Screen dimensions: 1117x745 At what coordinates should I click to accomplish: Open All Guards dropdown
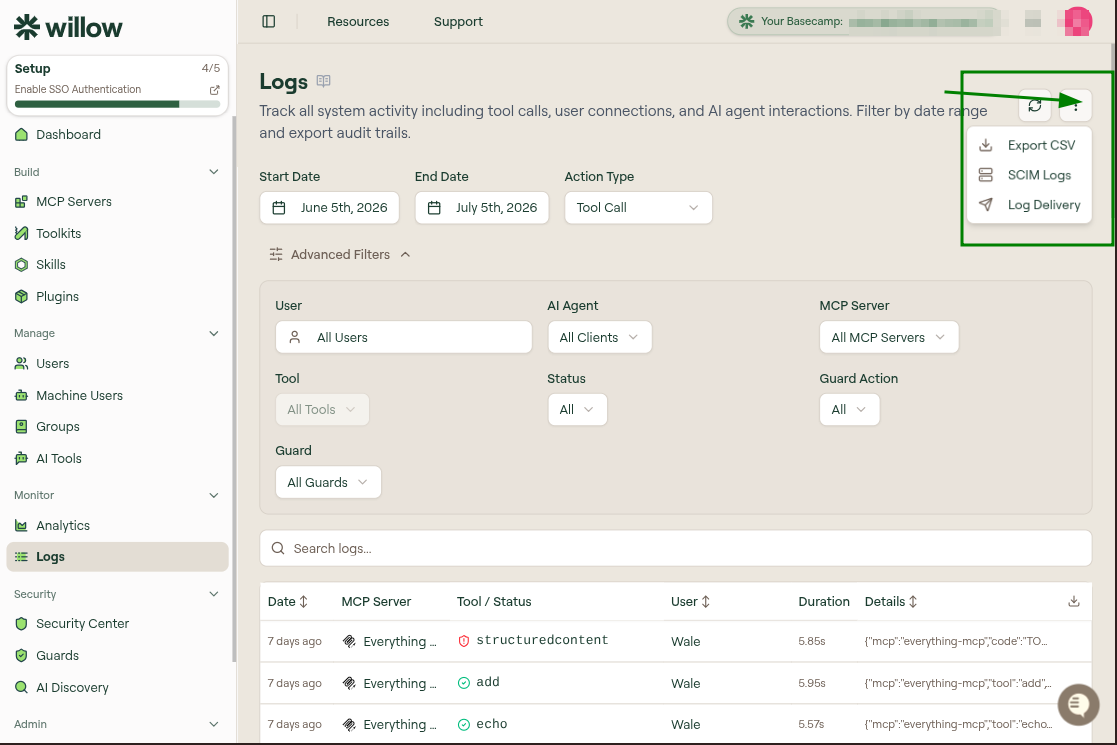[328, 483]
